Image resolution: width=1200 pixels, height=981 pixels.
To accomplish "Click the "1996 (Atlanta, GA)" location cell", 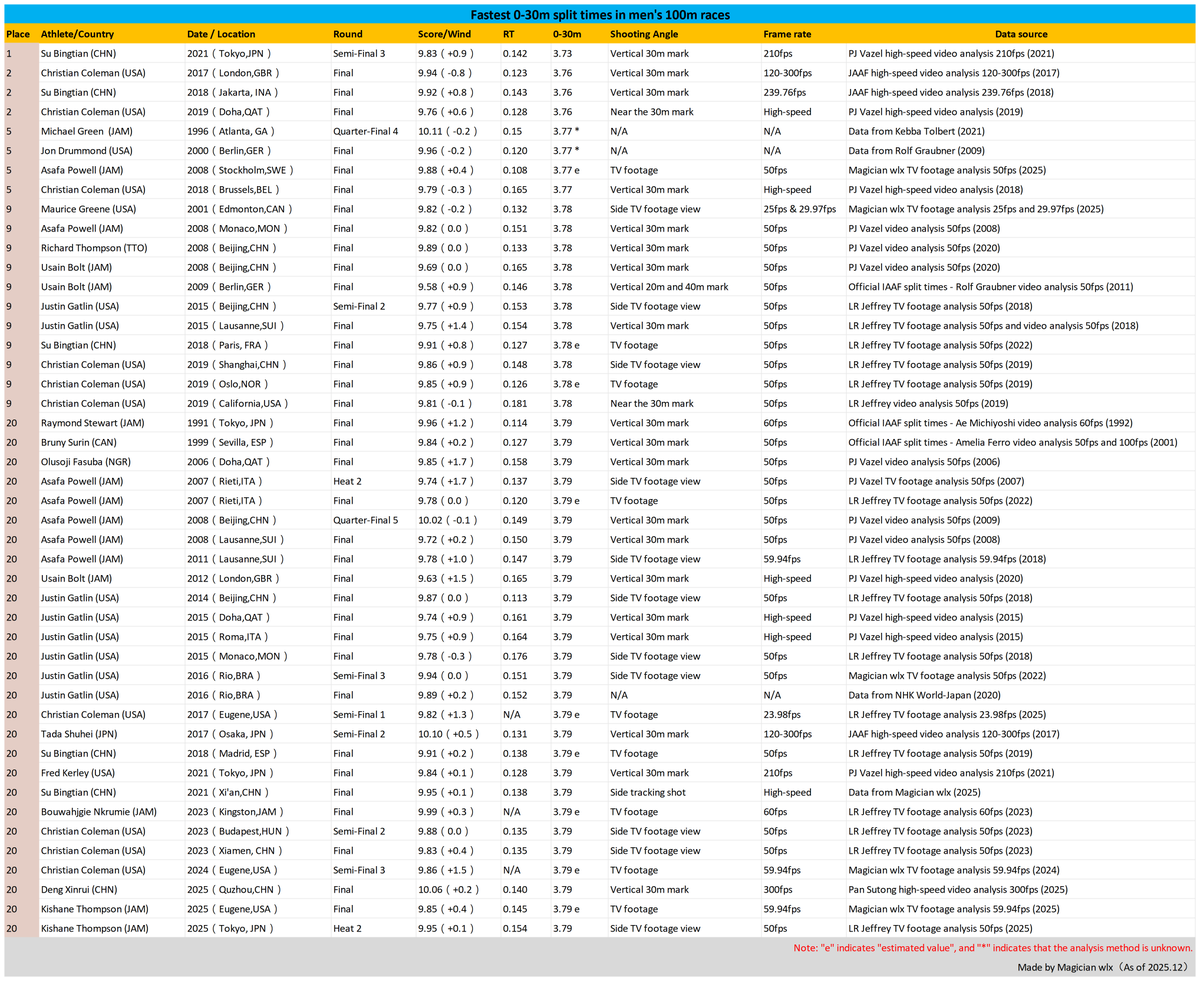I will tap(230, 131).
